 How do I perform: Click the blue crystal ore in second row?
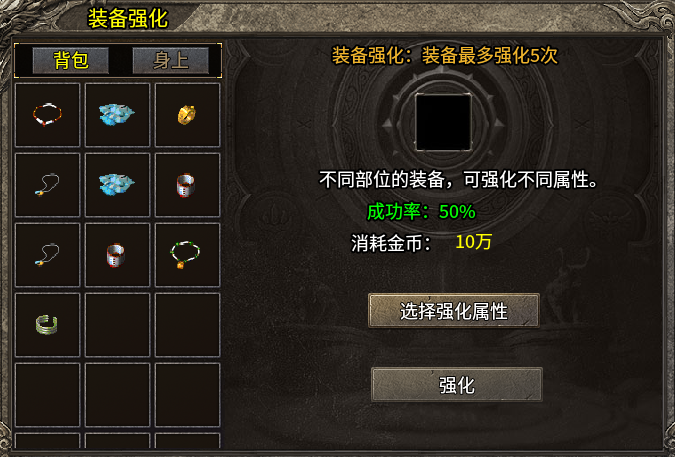[117, 185]
